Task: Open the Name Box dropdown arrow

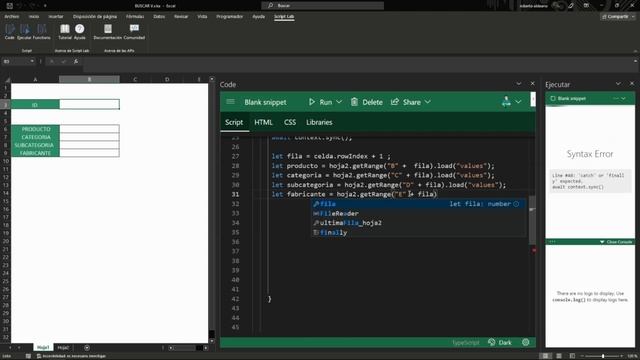Action: pos(32,61)
